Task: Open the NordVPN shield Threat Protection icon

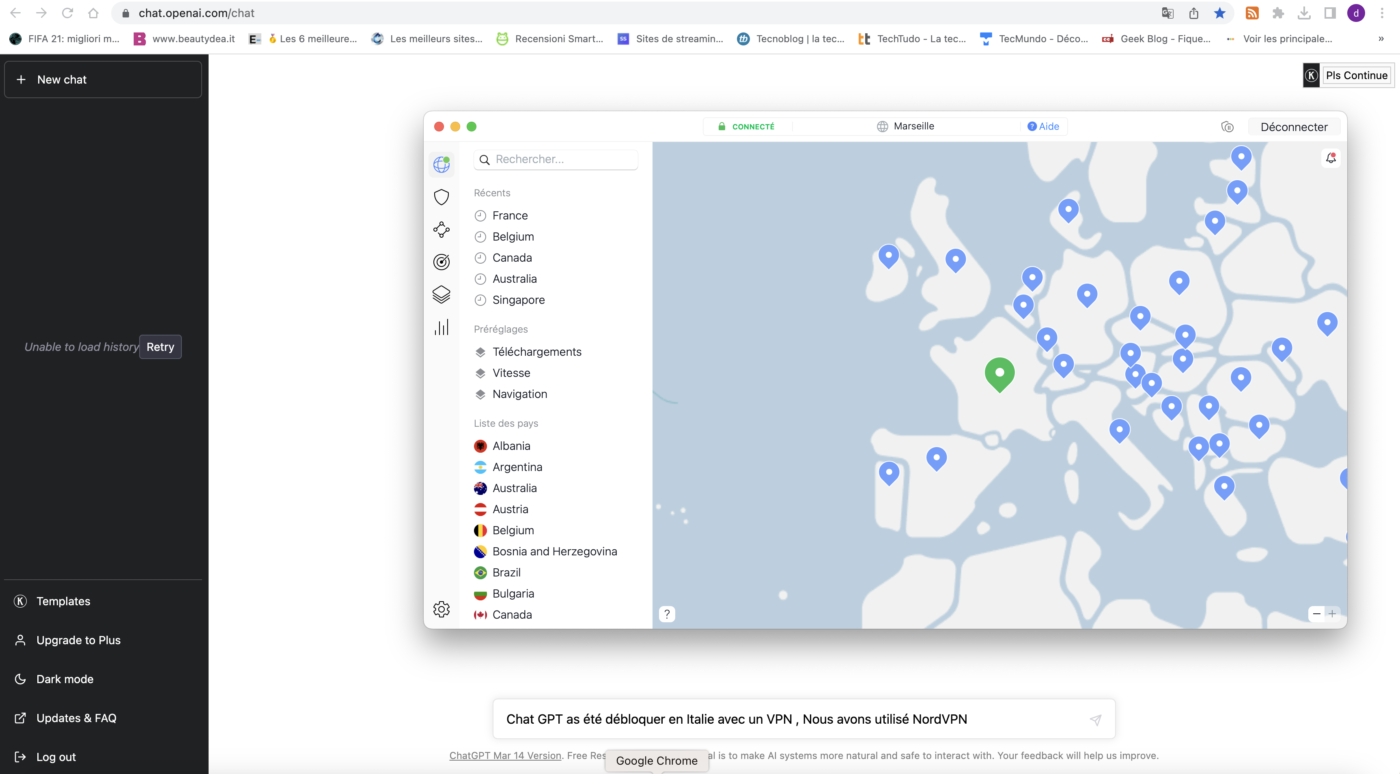Action: coord(441,197)
